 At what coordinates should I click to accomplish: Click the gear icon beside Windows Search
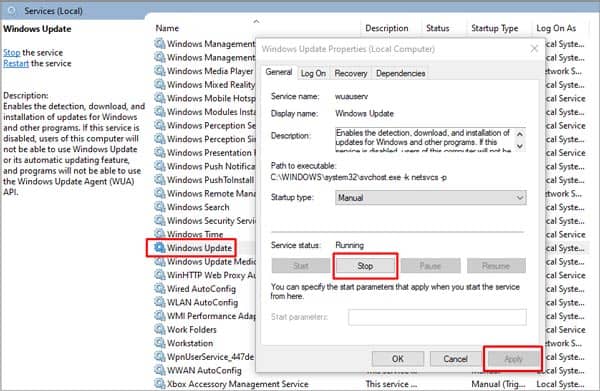160,207
